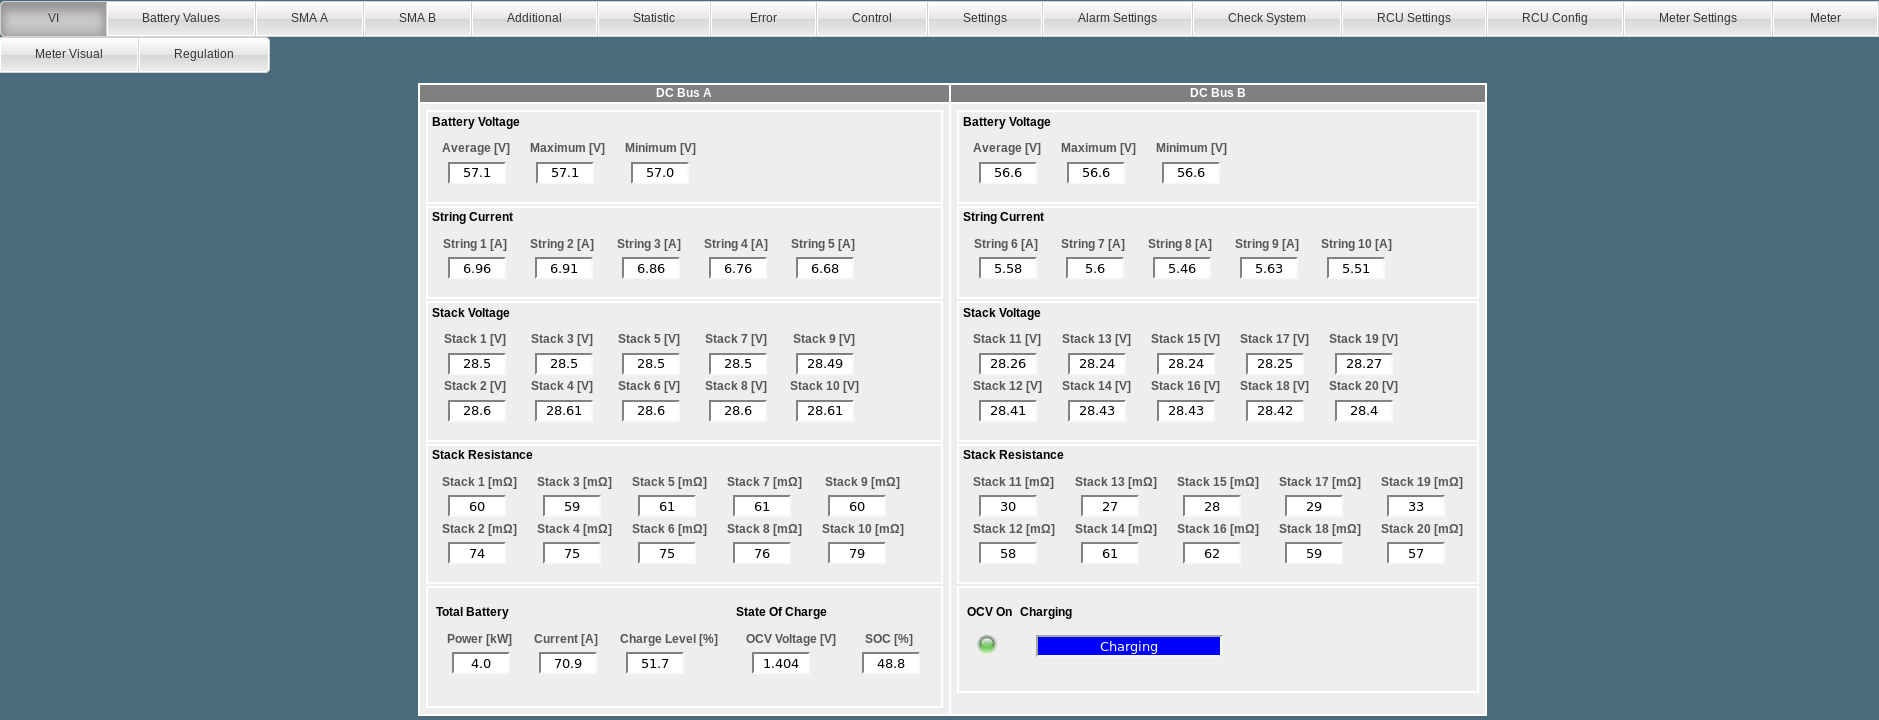Show the Error tab
This screenshot has width=1879, height=720.
(763, 18)
